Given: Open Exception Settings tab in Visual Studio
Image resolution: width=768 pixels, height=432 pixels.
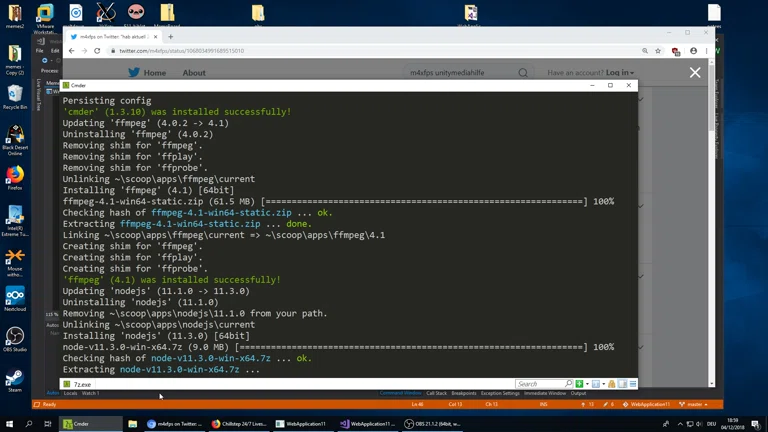Looking at the screenshot, I should pos(500,393).
